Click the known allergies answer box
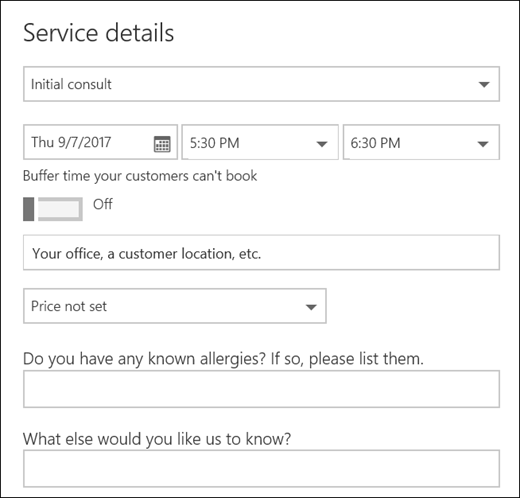The height and width of the screenshot is (498, 520). coord(261,389)
